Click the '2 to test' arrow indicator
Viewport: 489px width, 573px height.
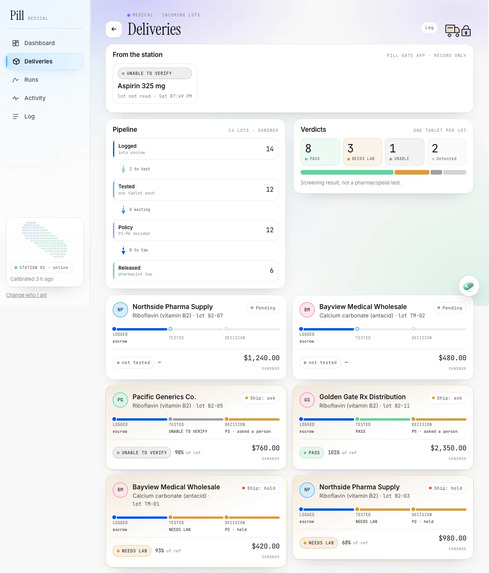click(136, 169)
